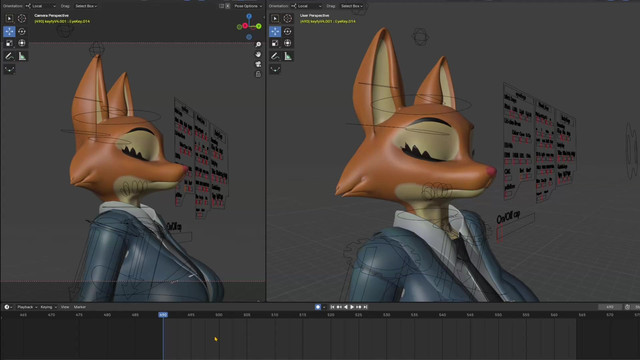Viewport: 640px width, 360px height.
Task: Toggle the preview range clock icon
Action: click(x=627, y=307)
